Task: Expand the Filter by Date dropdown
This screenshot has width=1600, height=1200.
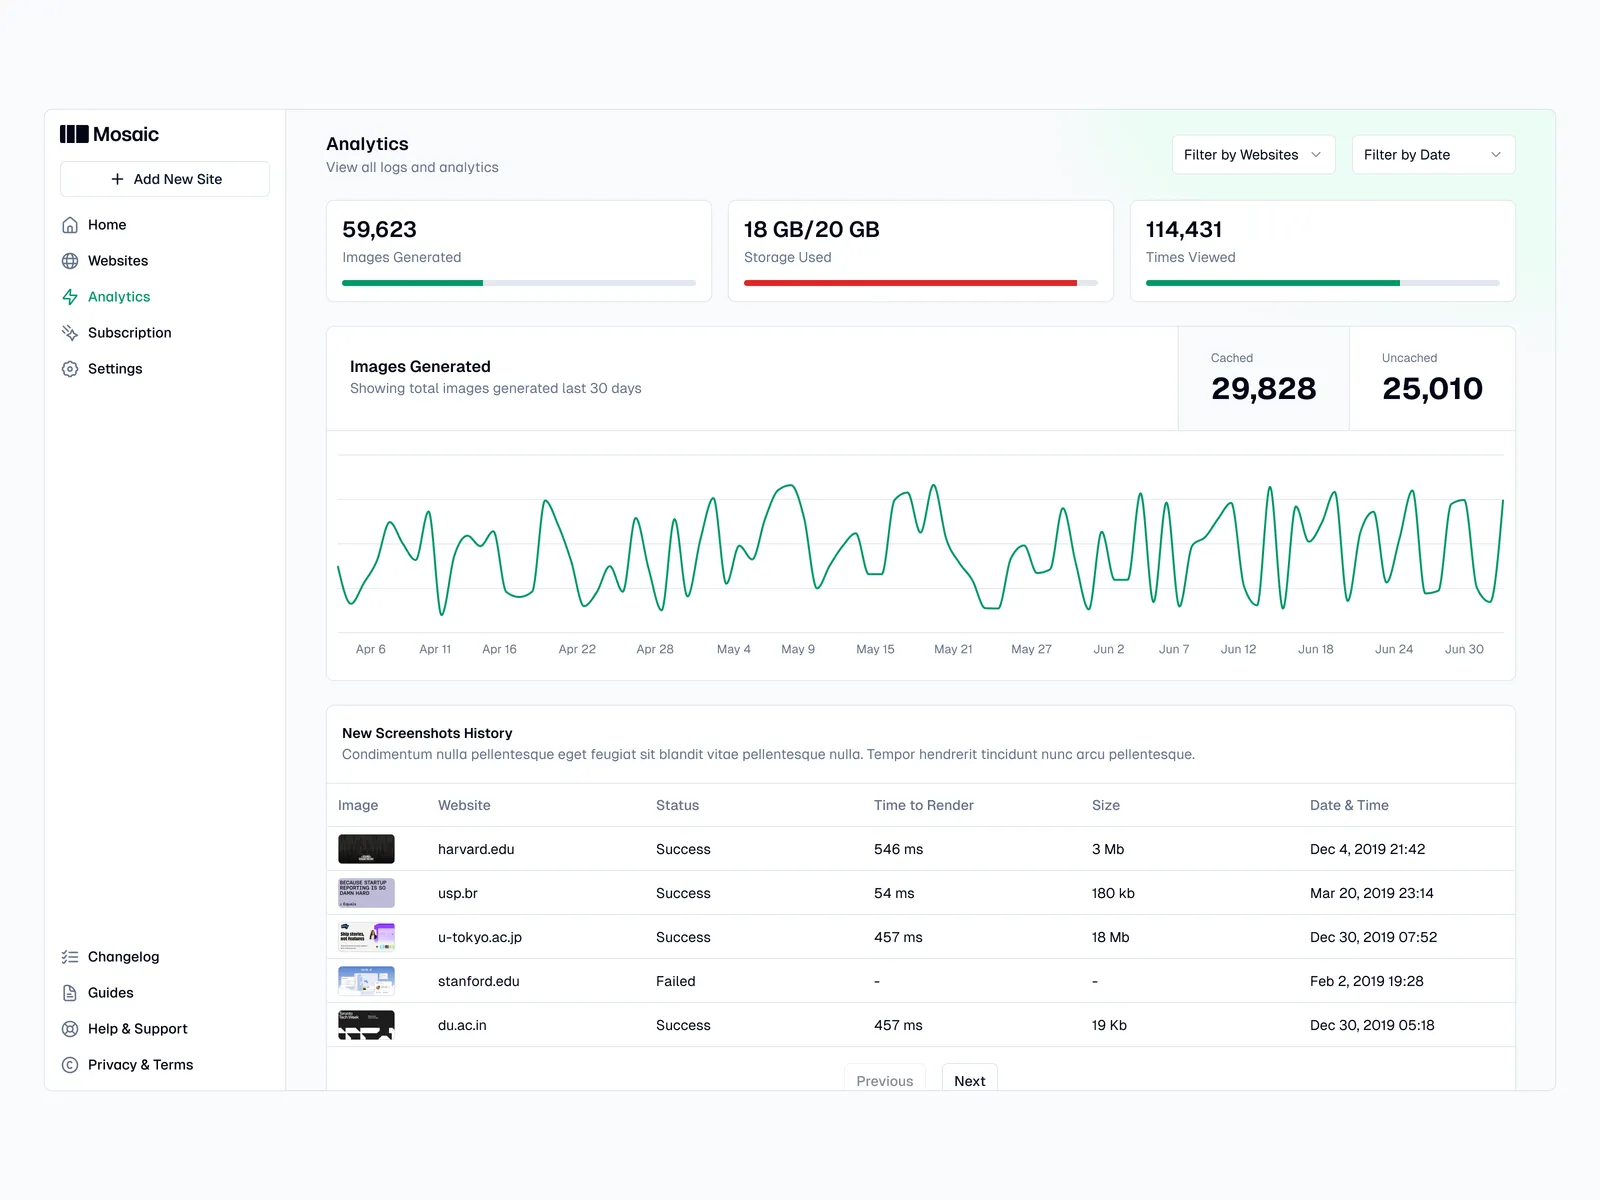Action: point(1432,155)
